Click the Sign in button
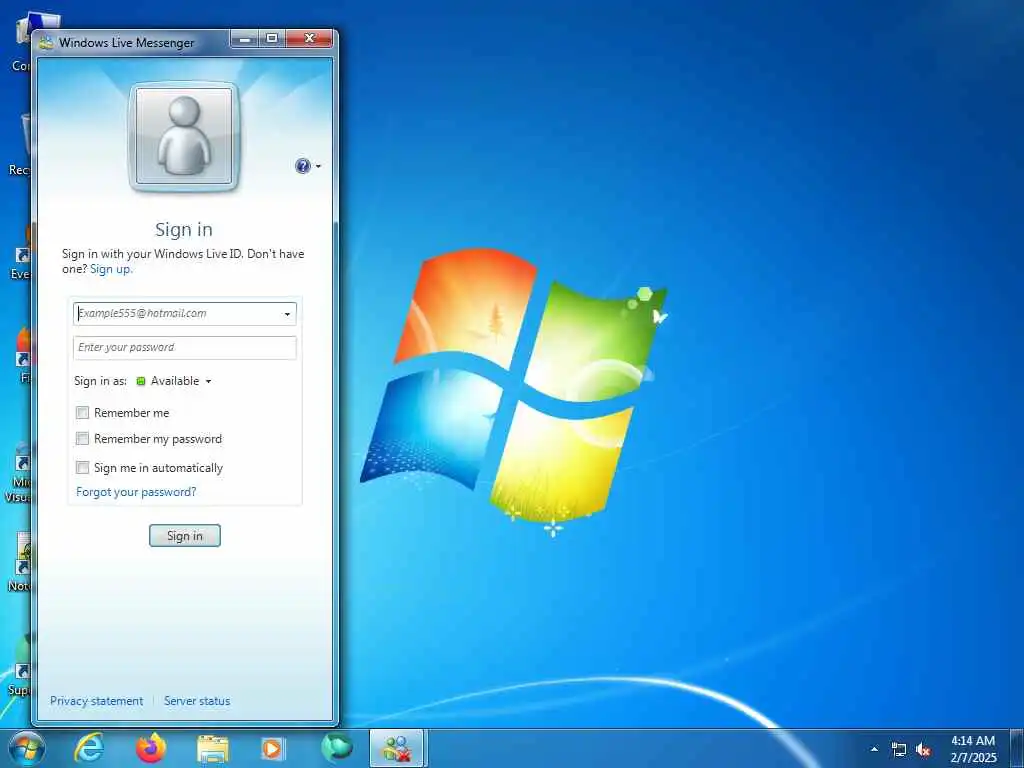1024x768 pixels. point(185,536)
